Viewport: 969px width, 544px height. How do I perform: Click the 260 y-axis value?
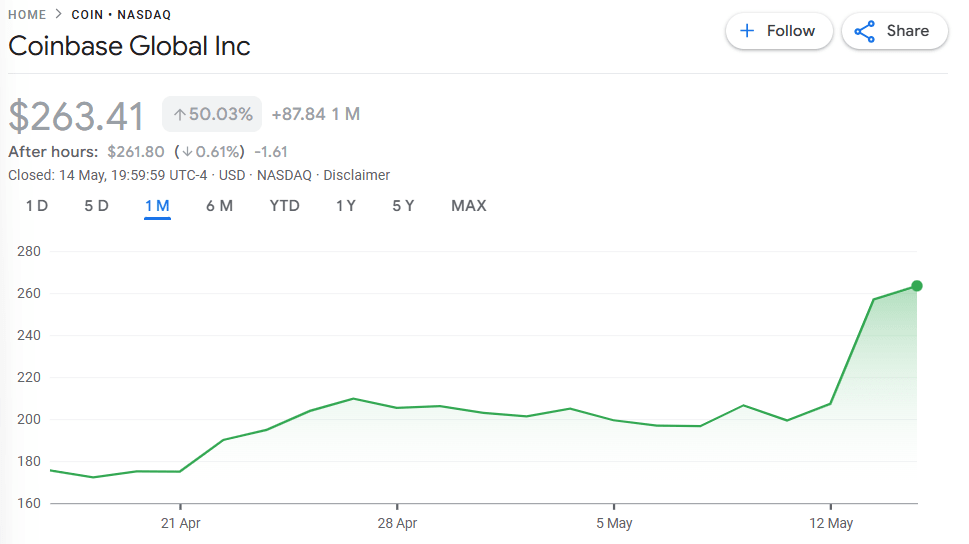pos(29,293)
